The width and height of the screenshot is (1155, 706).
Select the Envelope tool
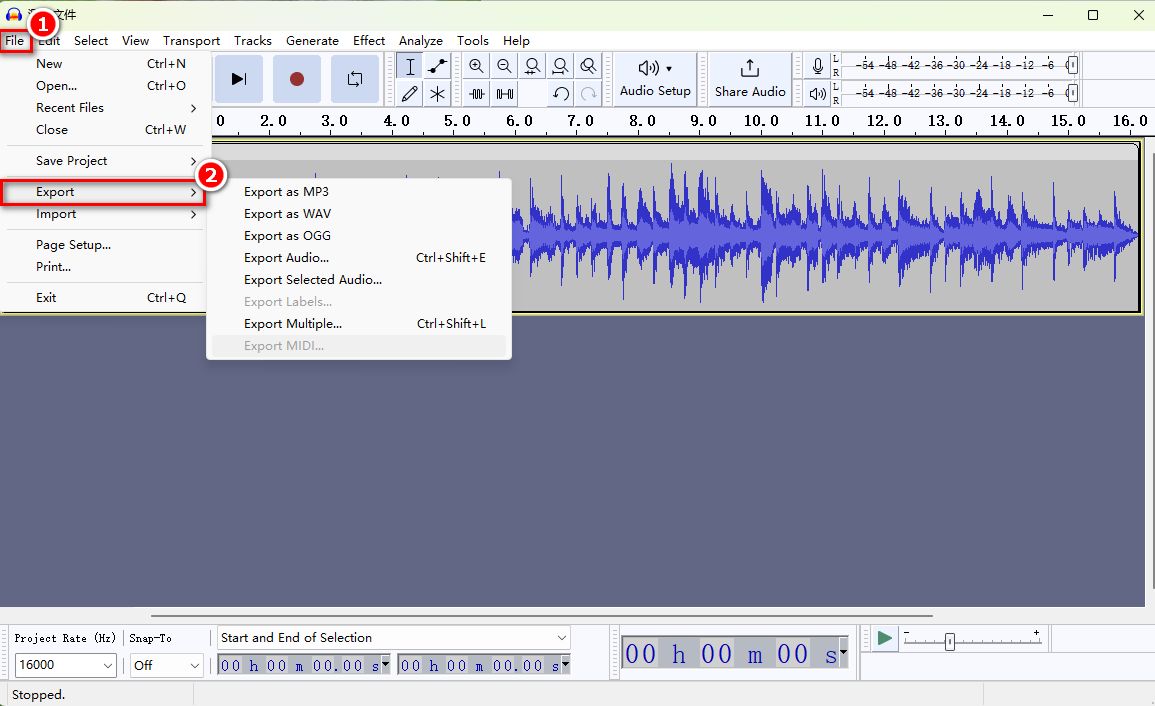click(x=438, y=66)
